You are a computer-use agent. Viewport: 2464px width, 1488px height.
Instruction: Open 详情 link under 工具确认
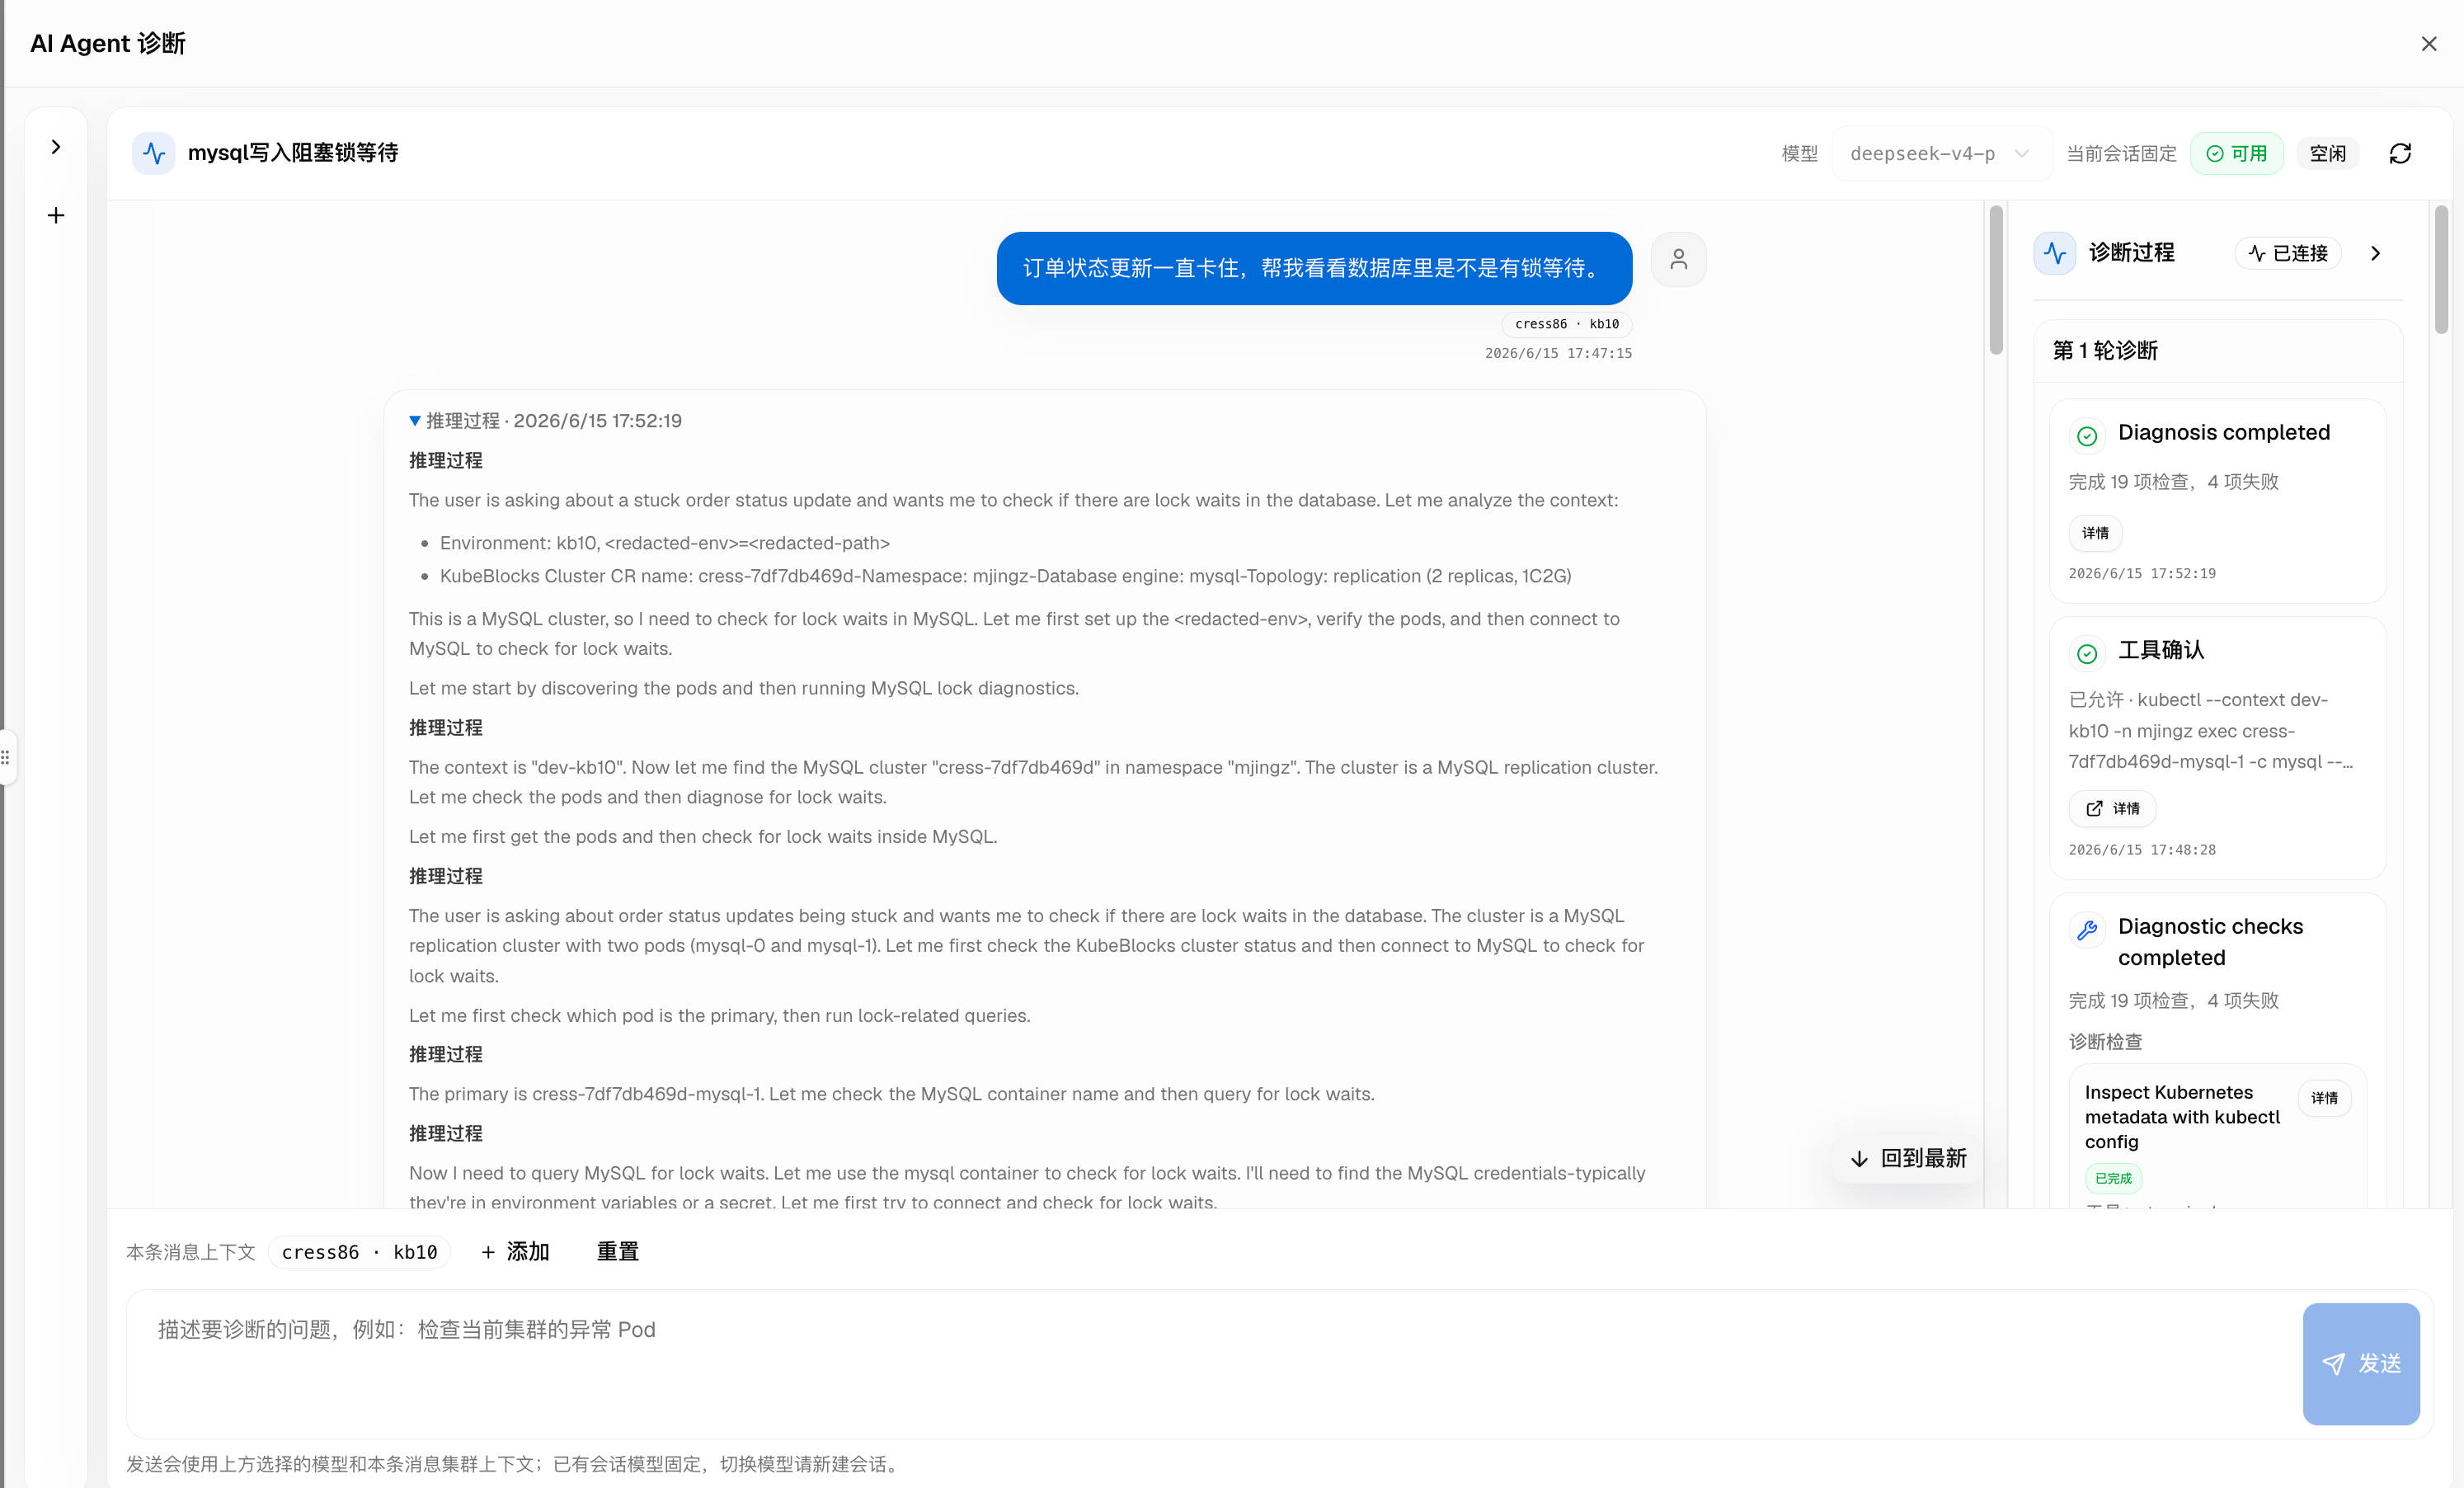coord(2112,808)
